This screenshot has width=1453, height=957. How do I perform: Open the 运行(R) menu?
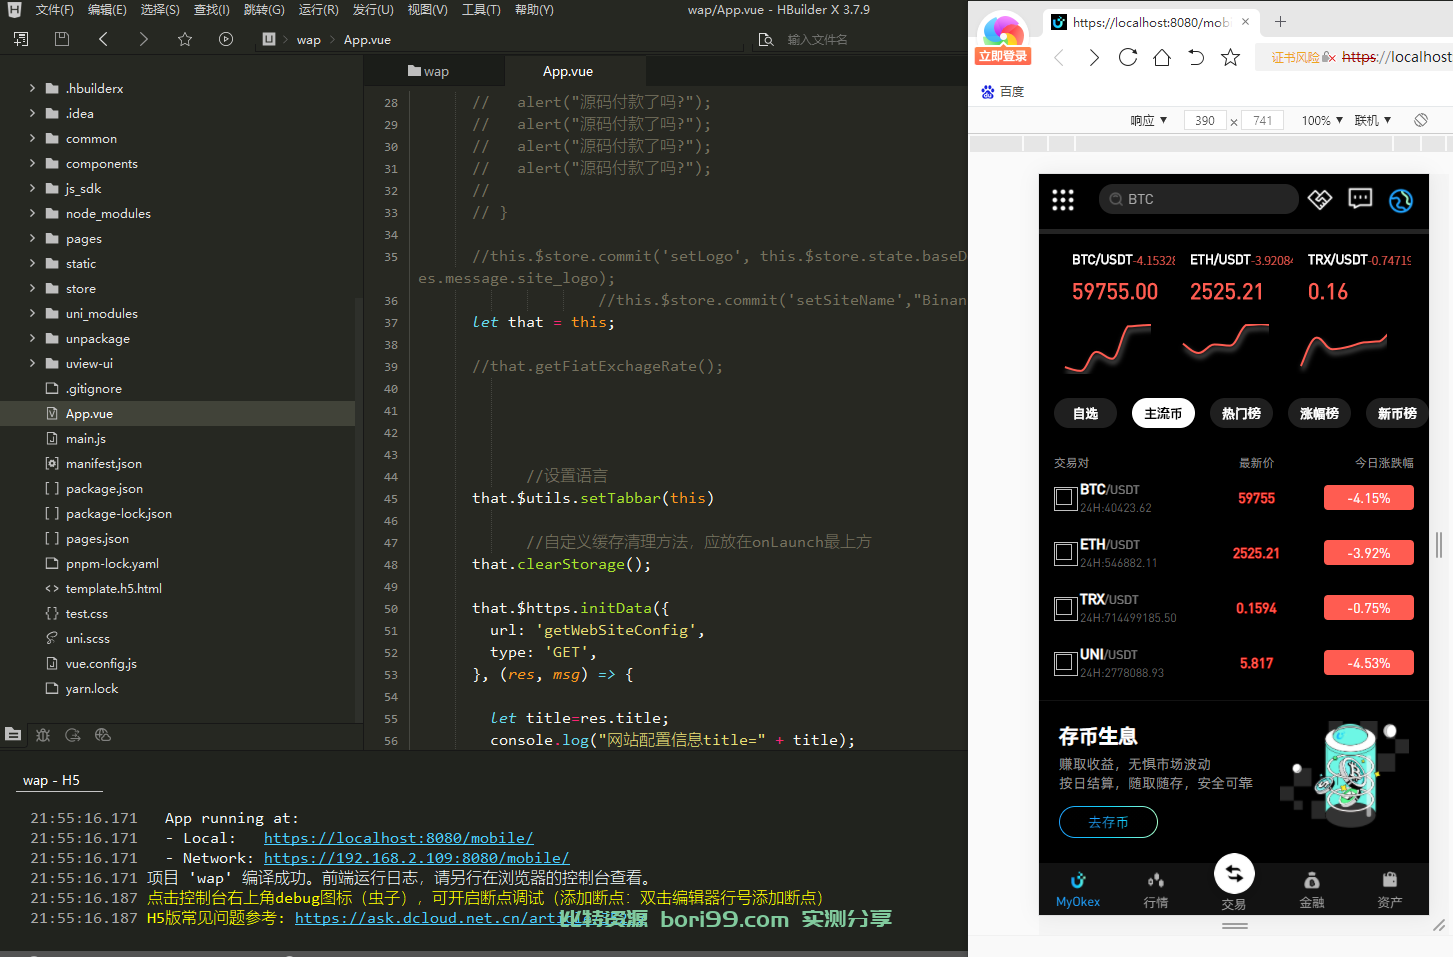tap(318, 10)
